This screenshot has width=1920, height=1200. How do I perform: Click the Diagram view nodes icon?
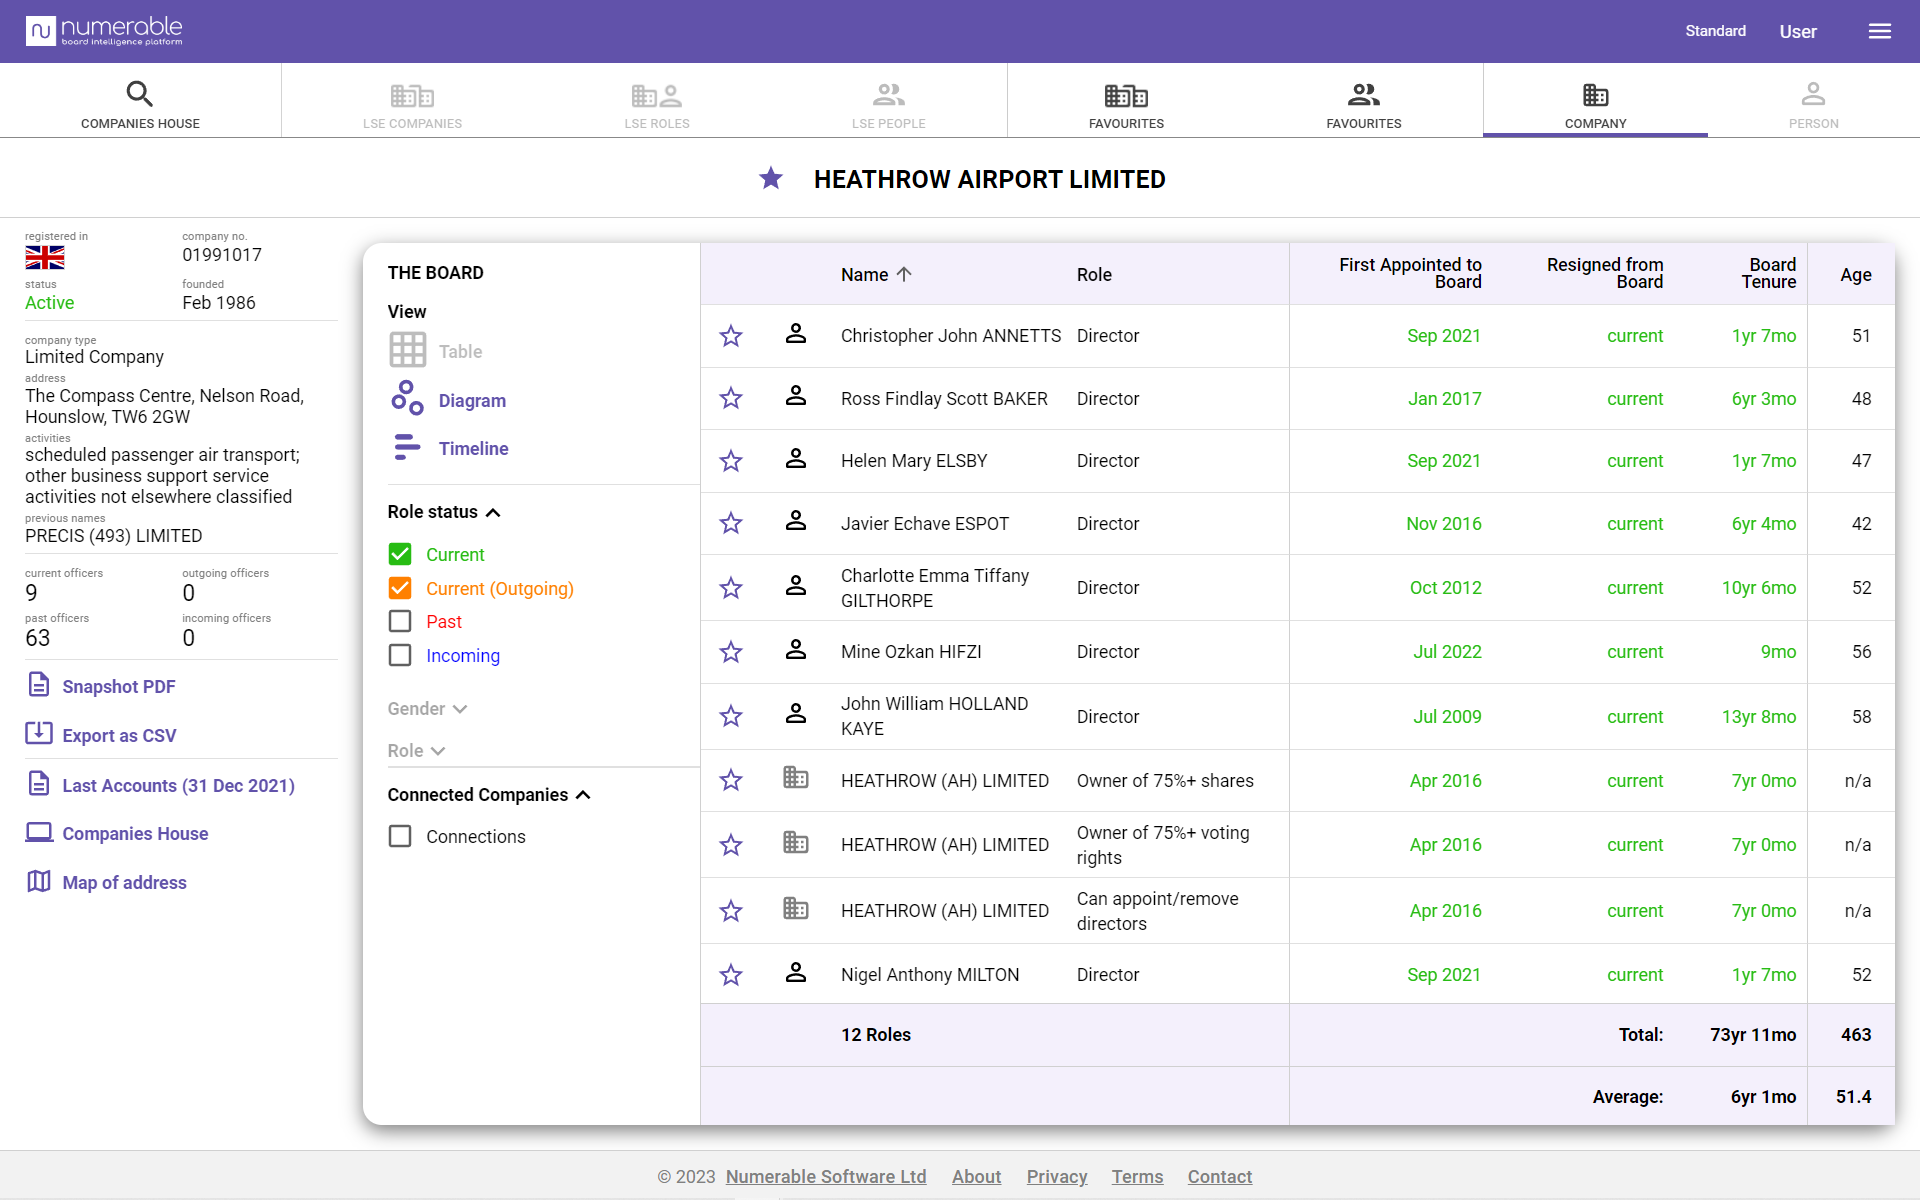pyautogui.click(x=407, y=398)
